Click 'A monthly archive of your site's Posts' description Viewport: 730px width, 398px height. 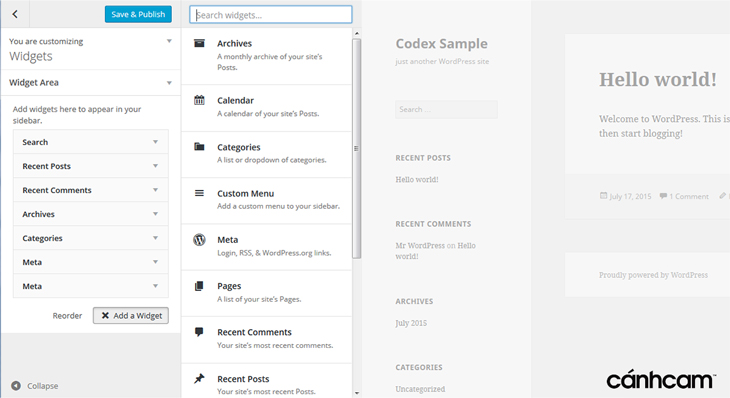[x=270, y=62]
